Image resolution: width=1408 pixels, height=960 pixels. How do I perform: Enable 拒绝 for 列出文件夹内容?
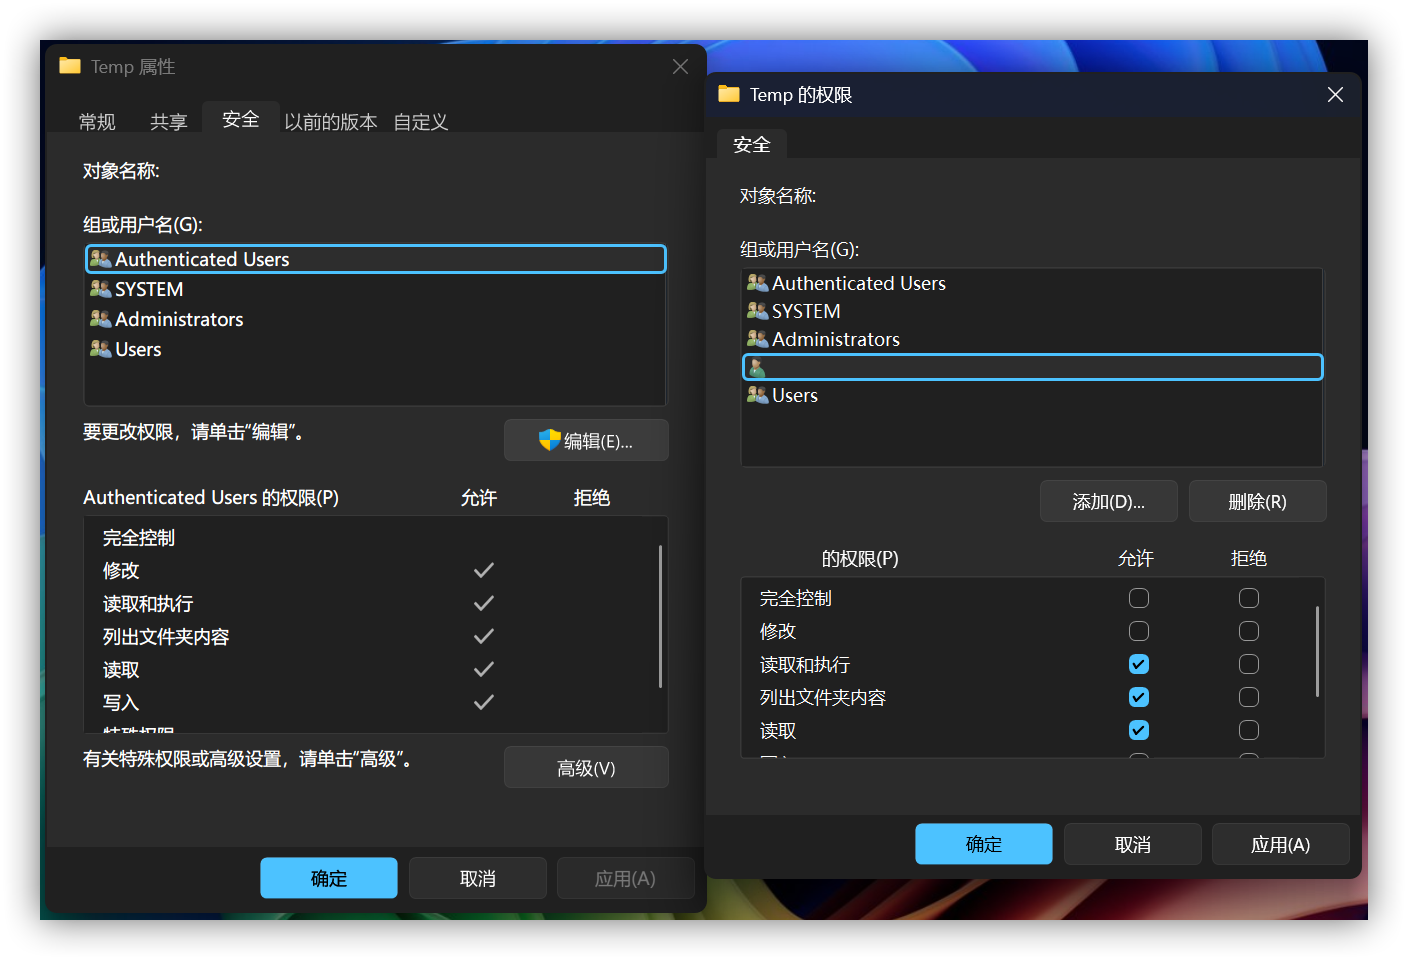tap(1249, 697)
